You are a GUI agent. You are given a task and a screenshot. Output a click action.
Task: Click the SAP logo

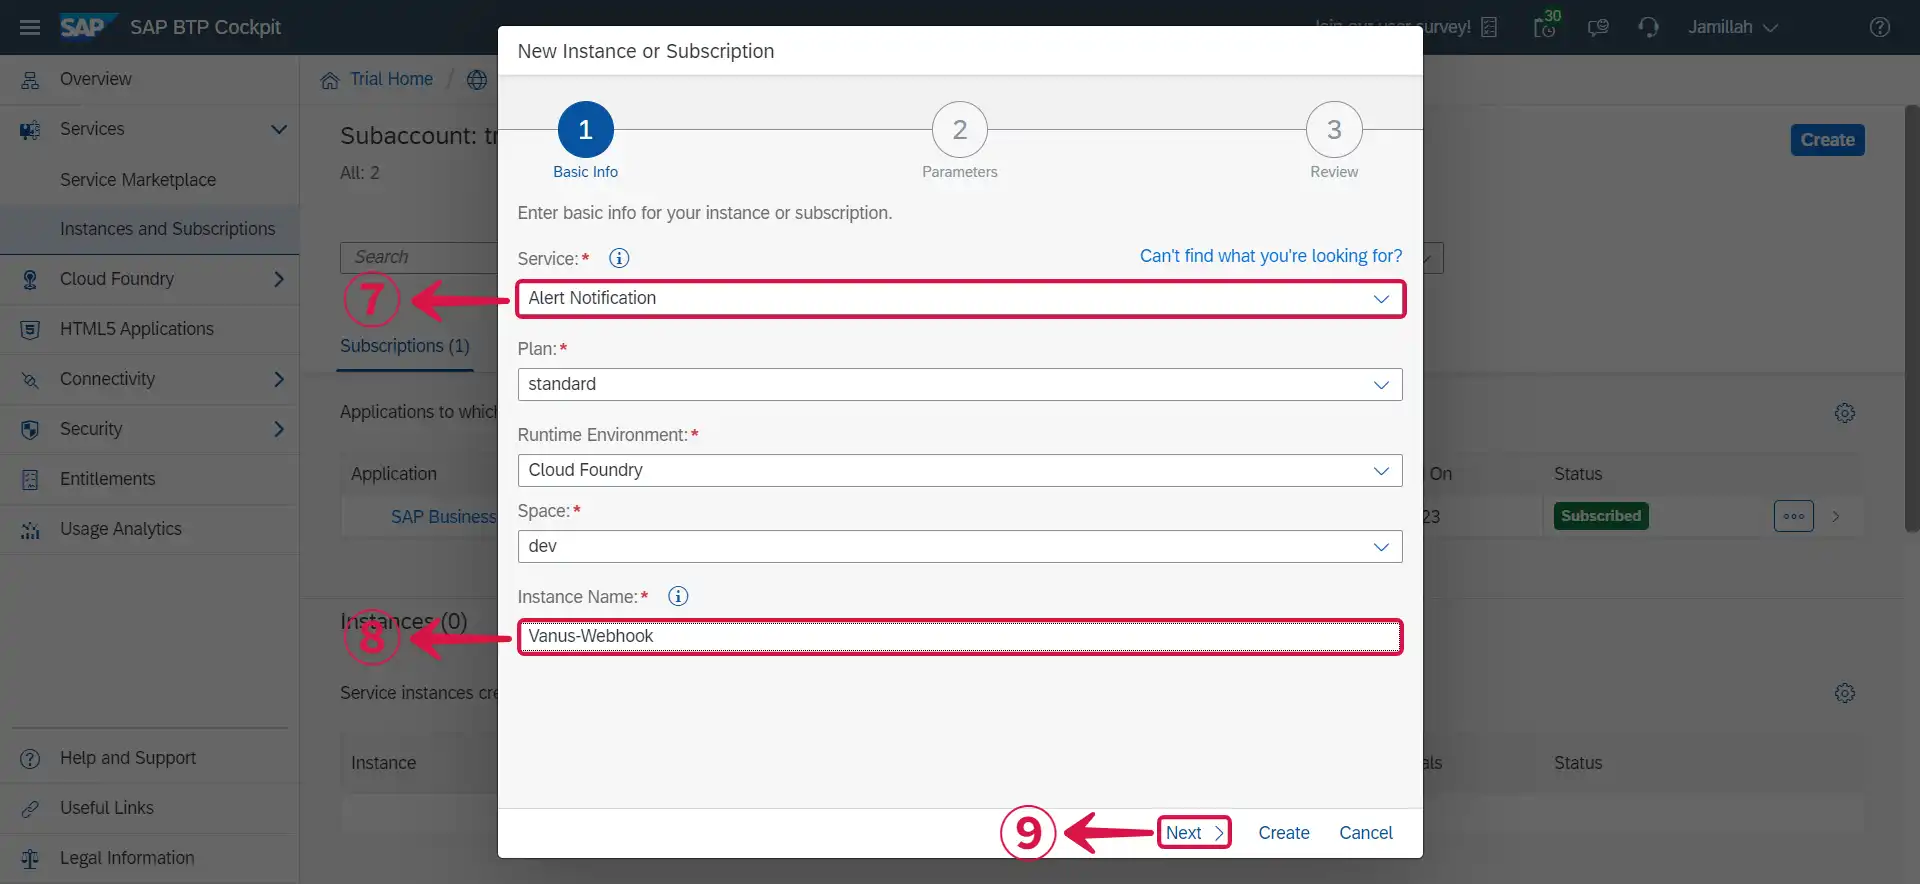coord(88,27)
